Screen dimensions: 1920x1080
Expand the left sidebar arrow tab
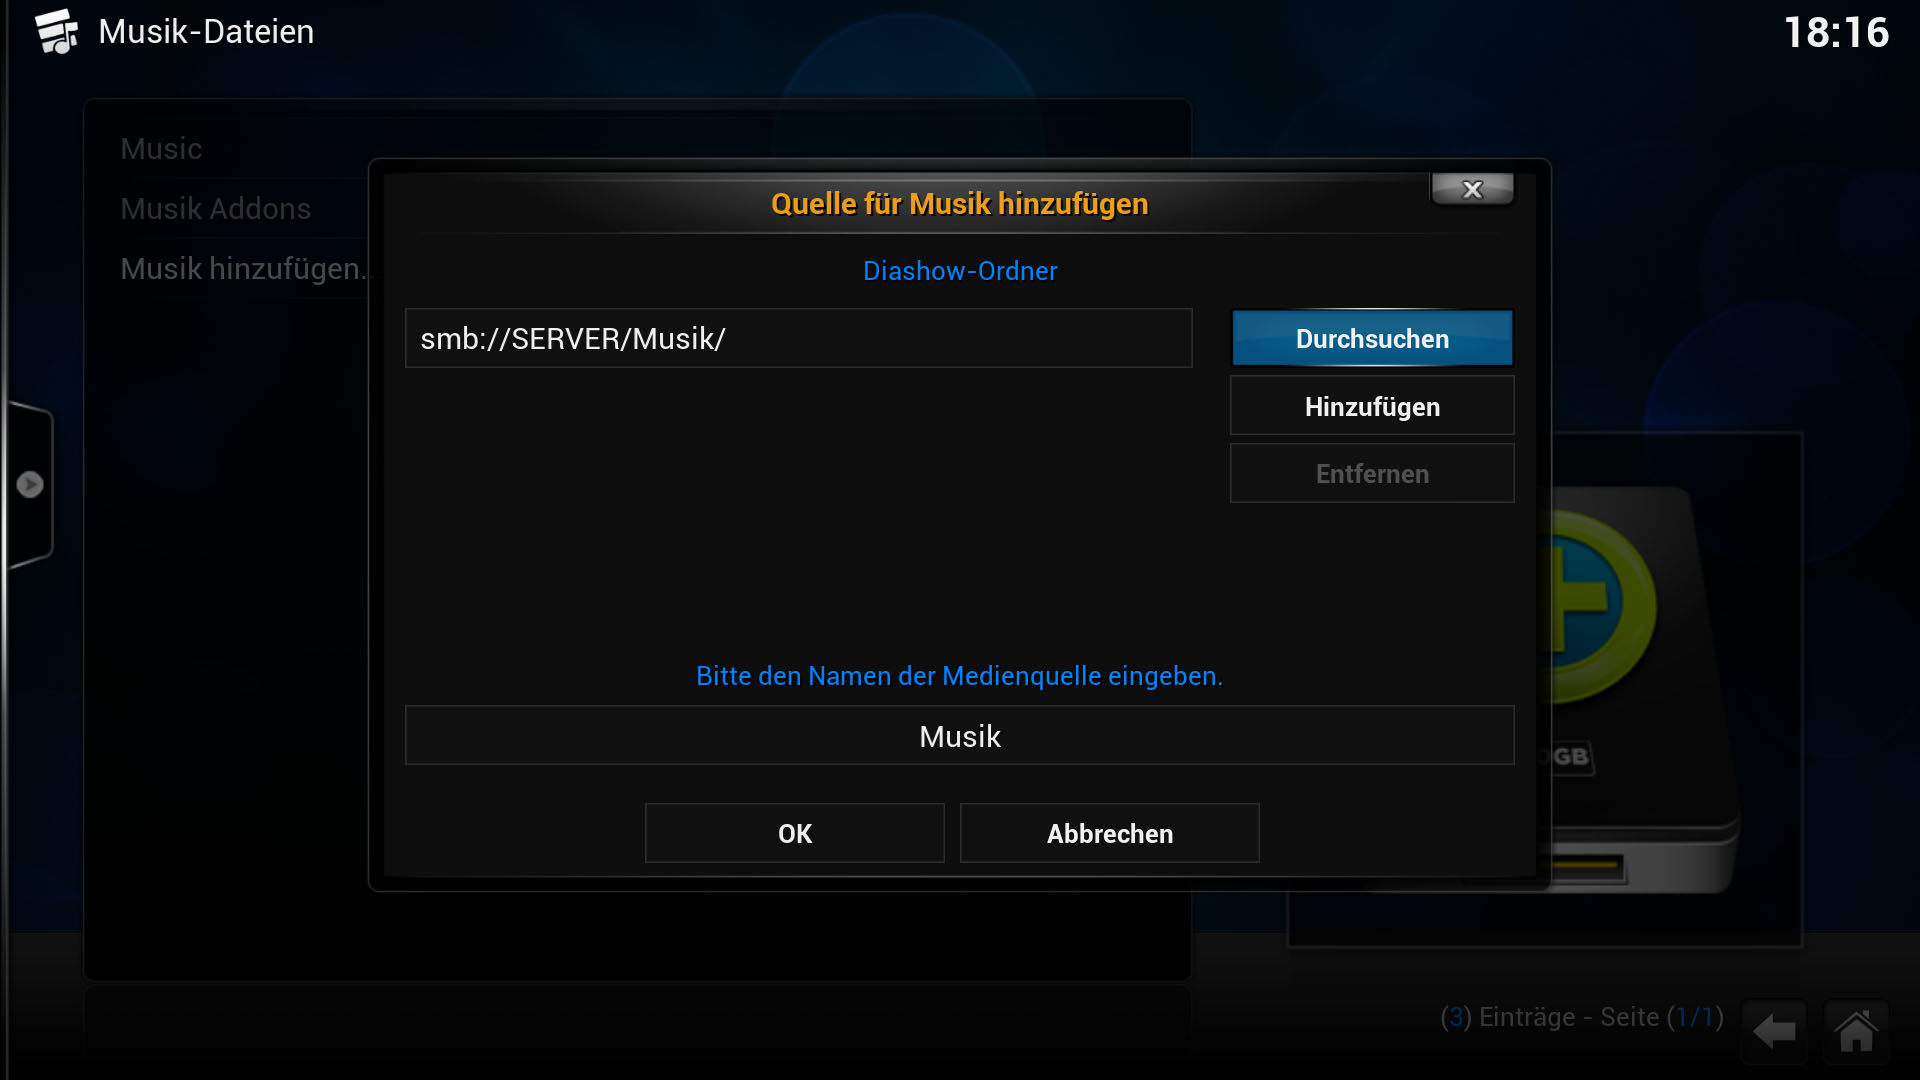tap(29, 484)
